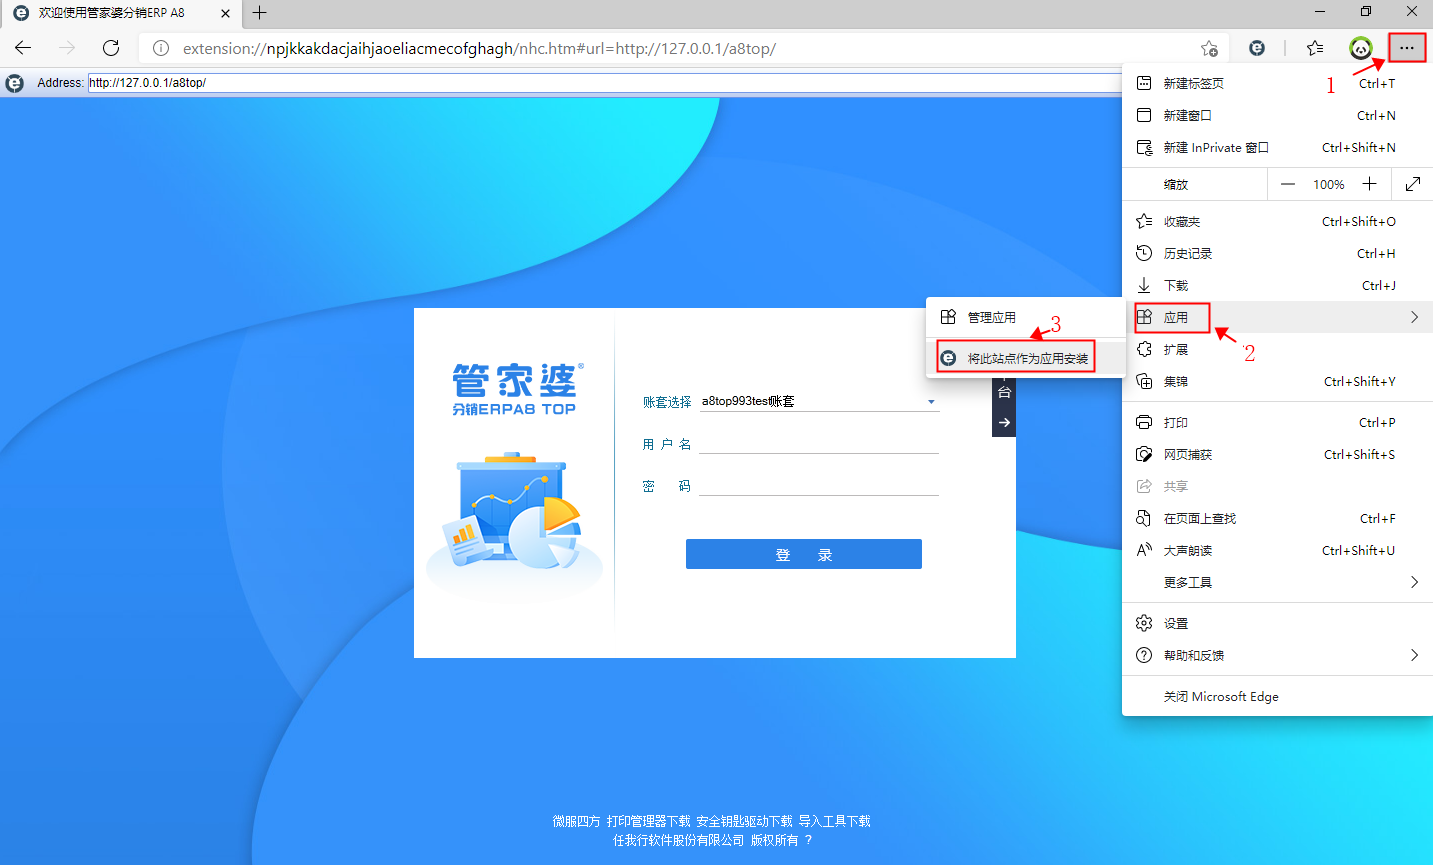
Task: Click the panda profile avatar icon
Action: click(x=1360, y=48)
